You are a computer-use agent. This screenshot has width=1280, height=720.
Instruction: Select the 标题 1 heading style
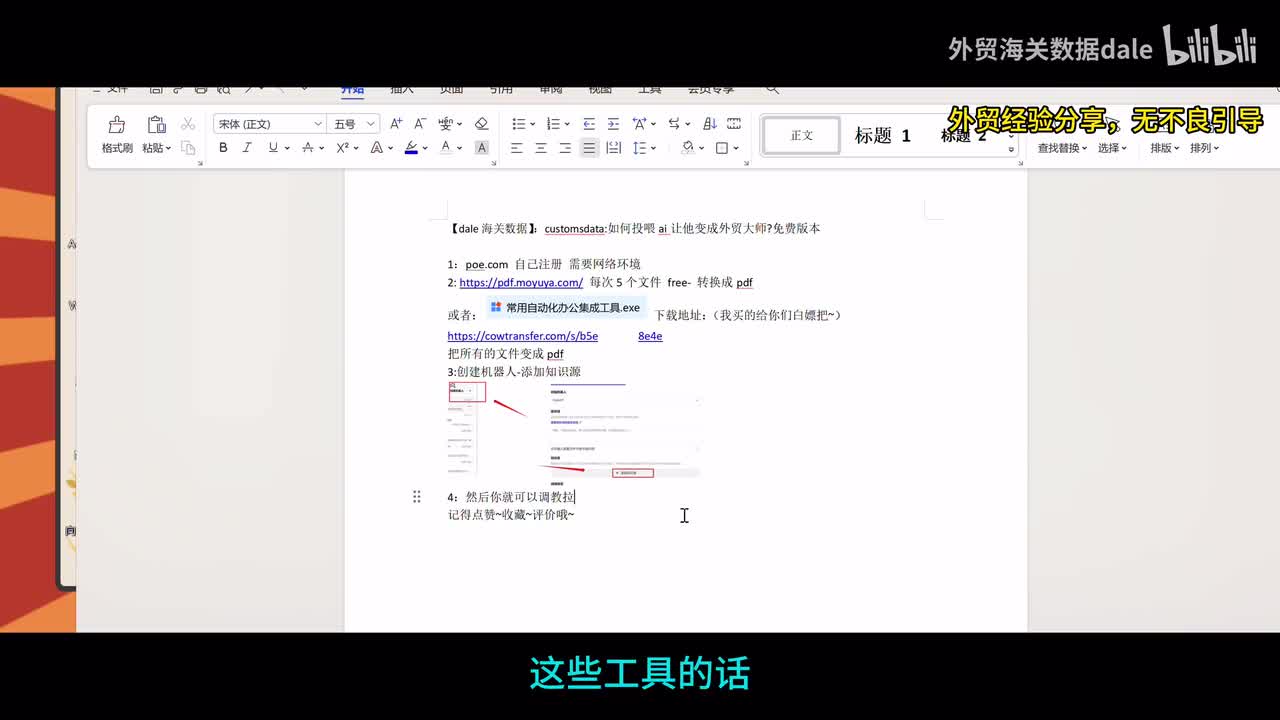pyautogui.click(x=882, y=136)
